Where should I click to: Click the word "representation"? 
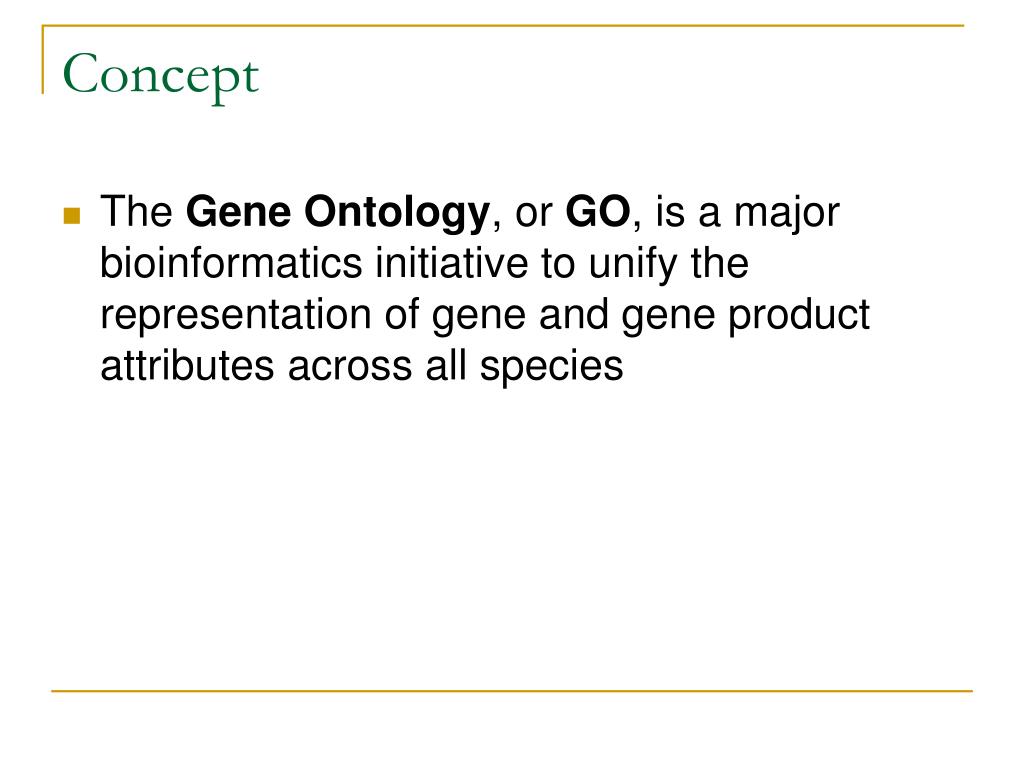click(236, 315)
